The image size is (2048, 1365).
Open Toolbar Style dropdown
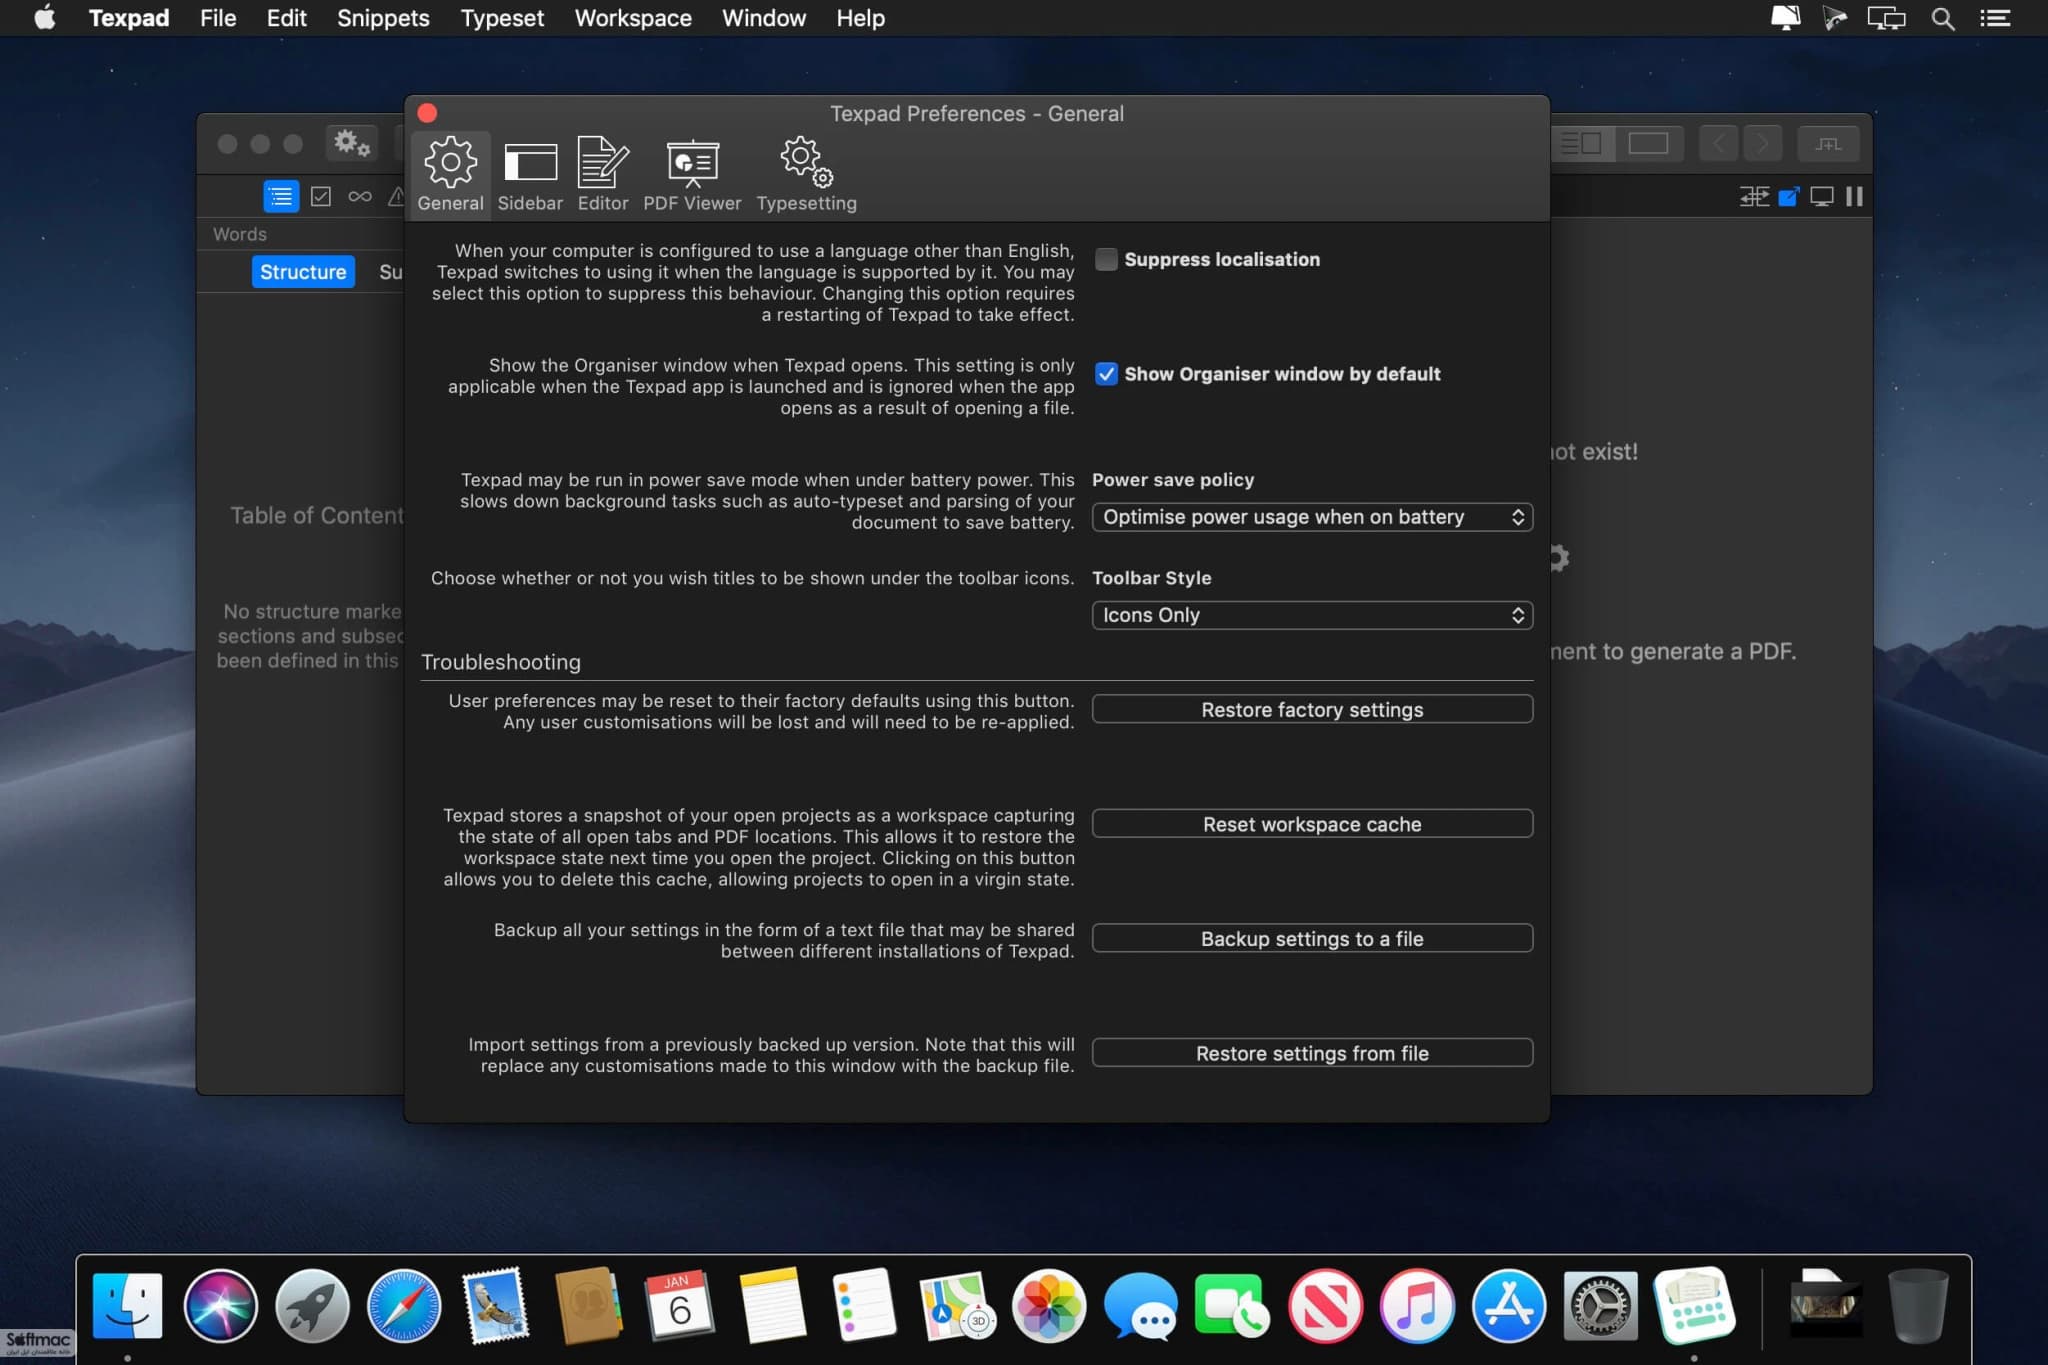coord(1312,615)
